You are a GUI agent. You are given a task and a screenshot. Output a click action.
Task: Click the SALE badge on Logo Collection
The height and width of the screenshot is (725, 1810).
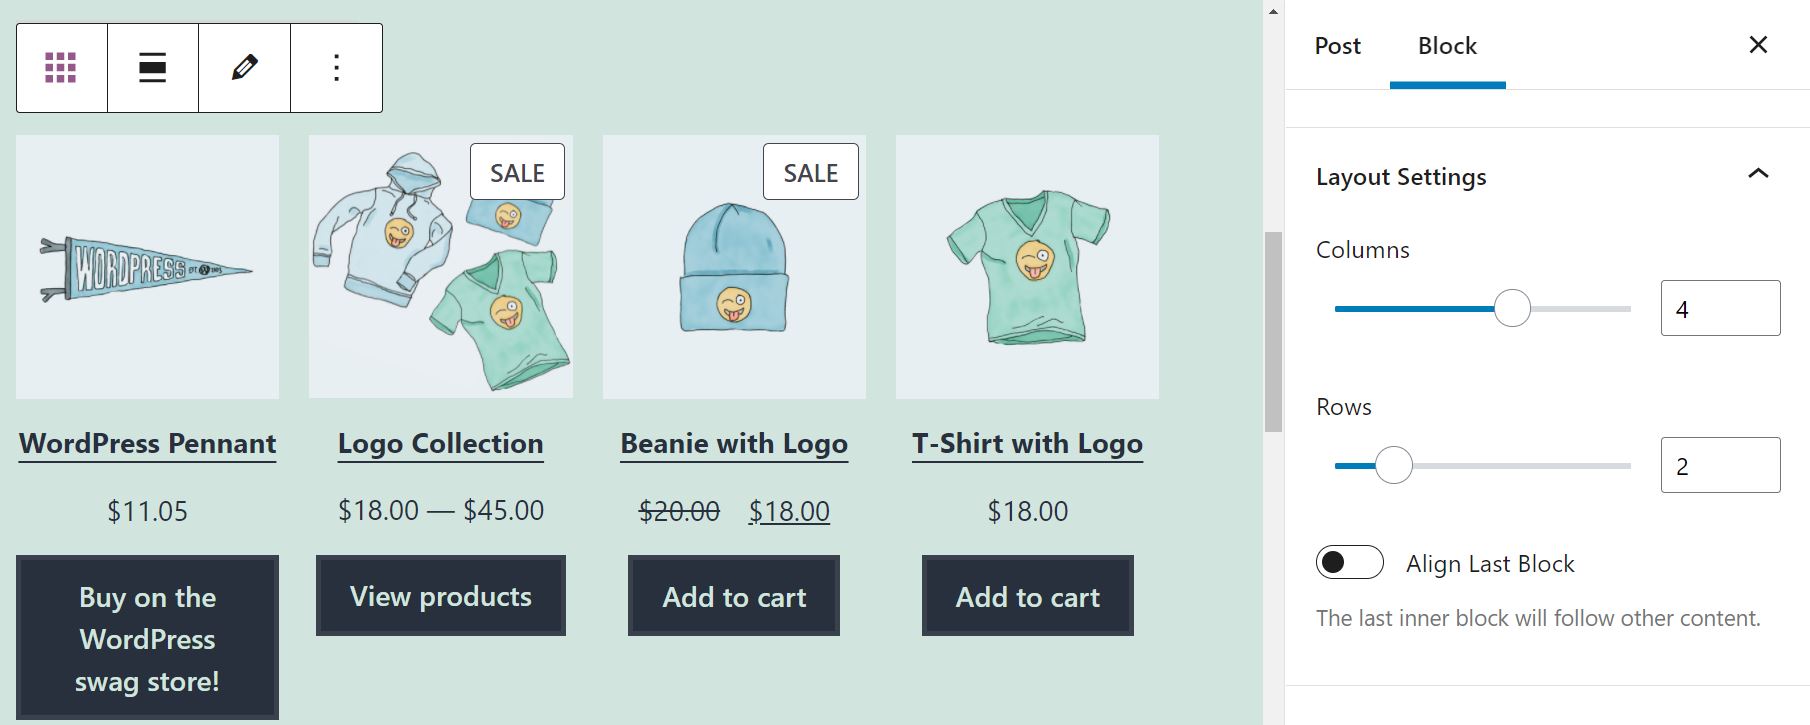pyautogui.click(x=517, y=172)
